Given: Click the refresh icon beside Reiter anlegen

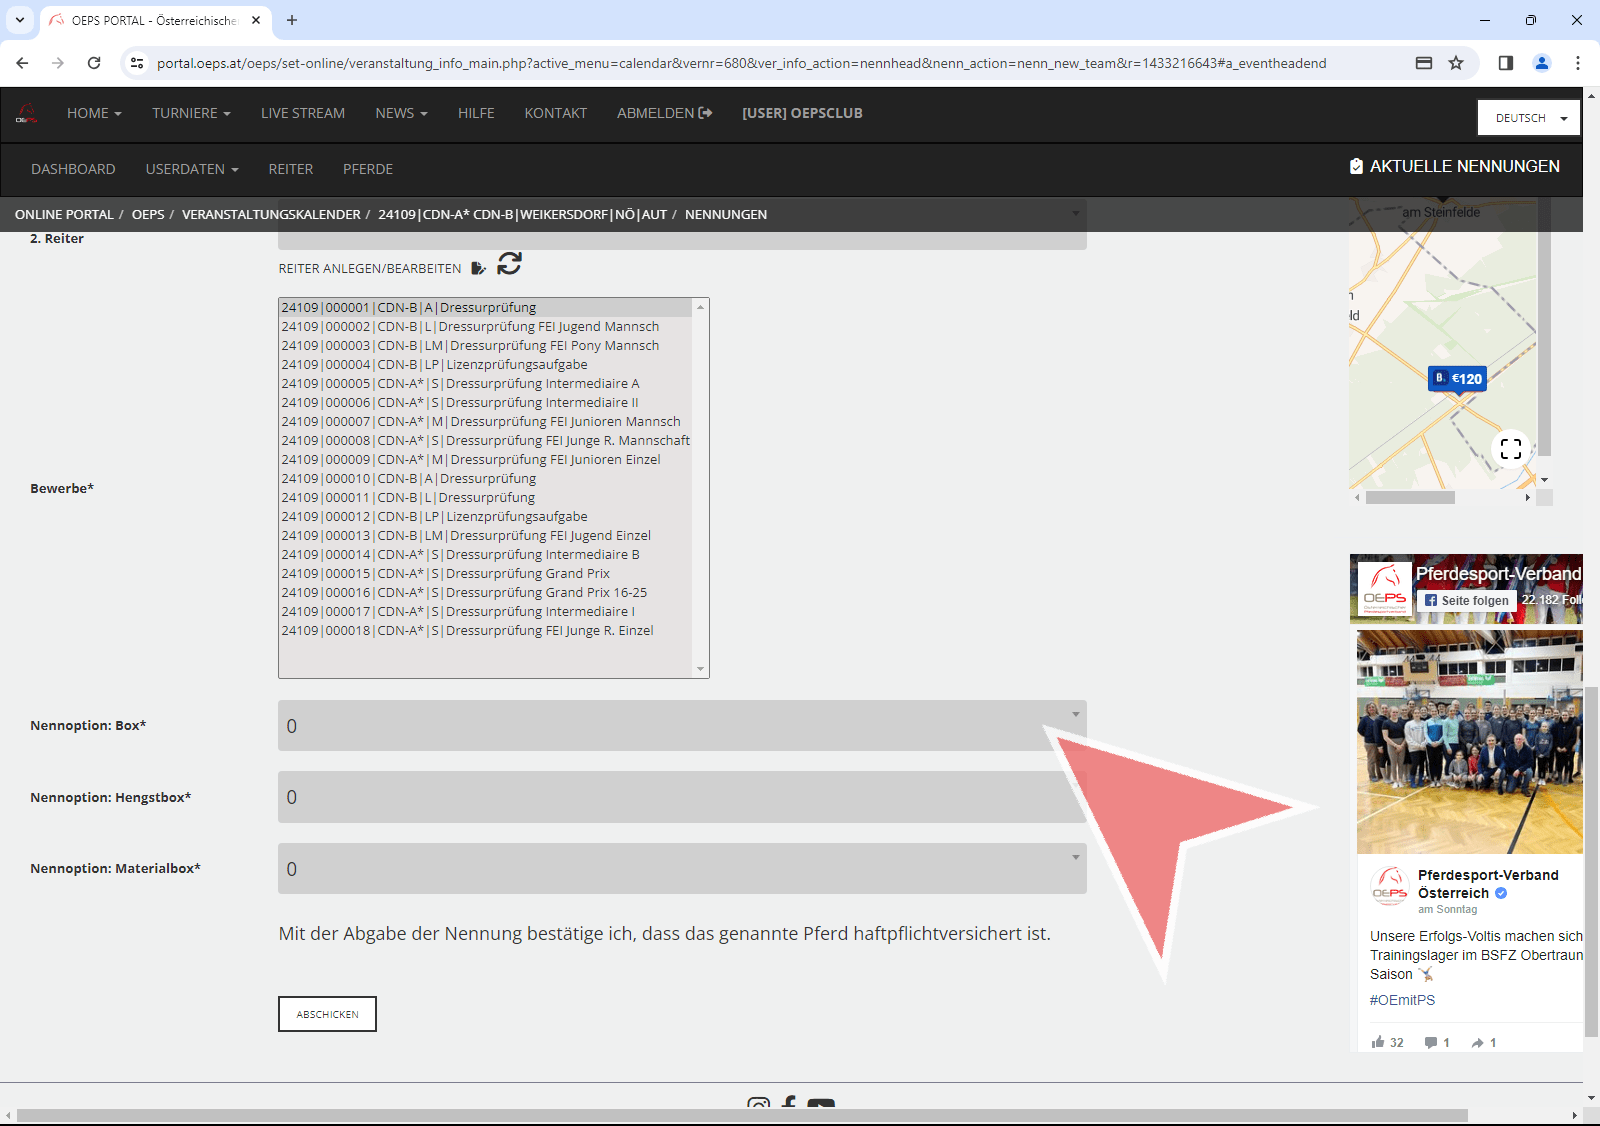Looking at the screenshot, I should [x=509, y=264].
